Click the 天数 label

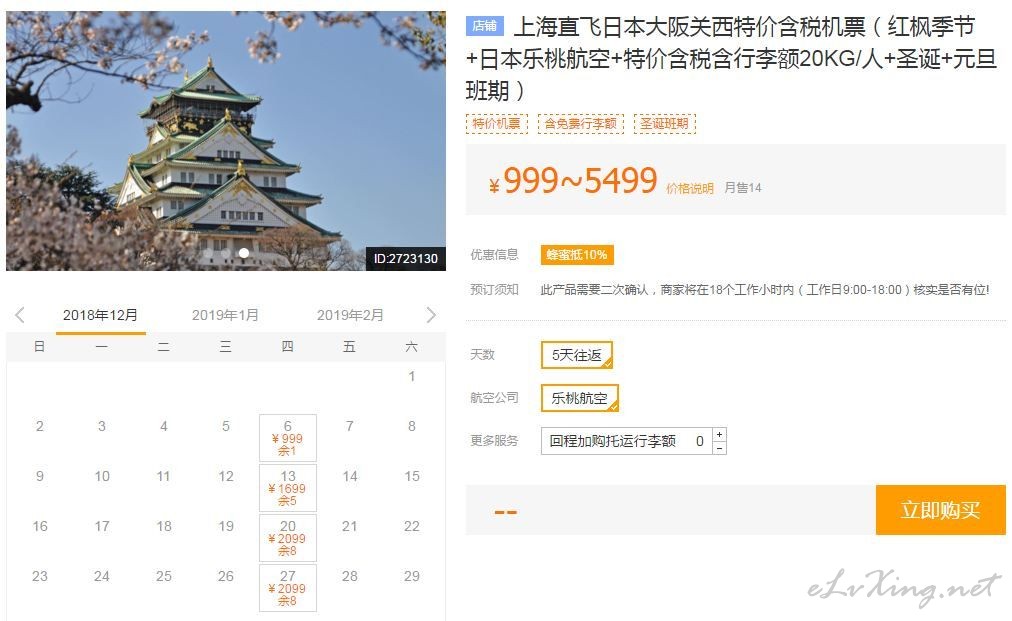[482, 354]
